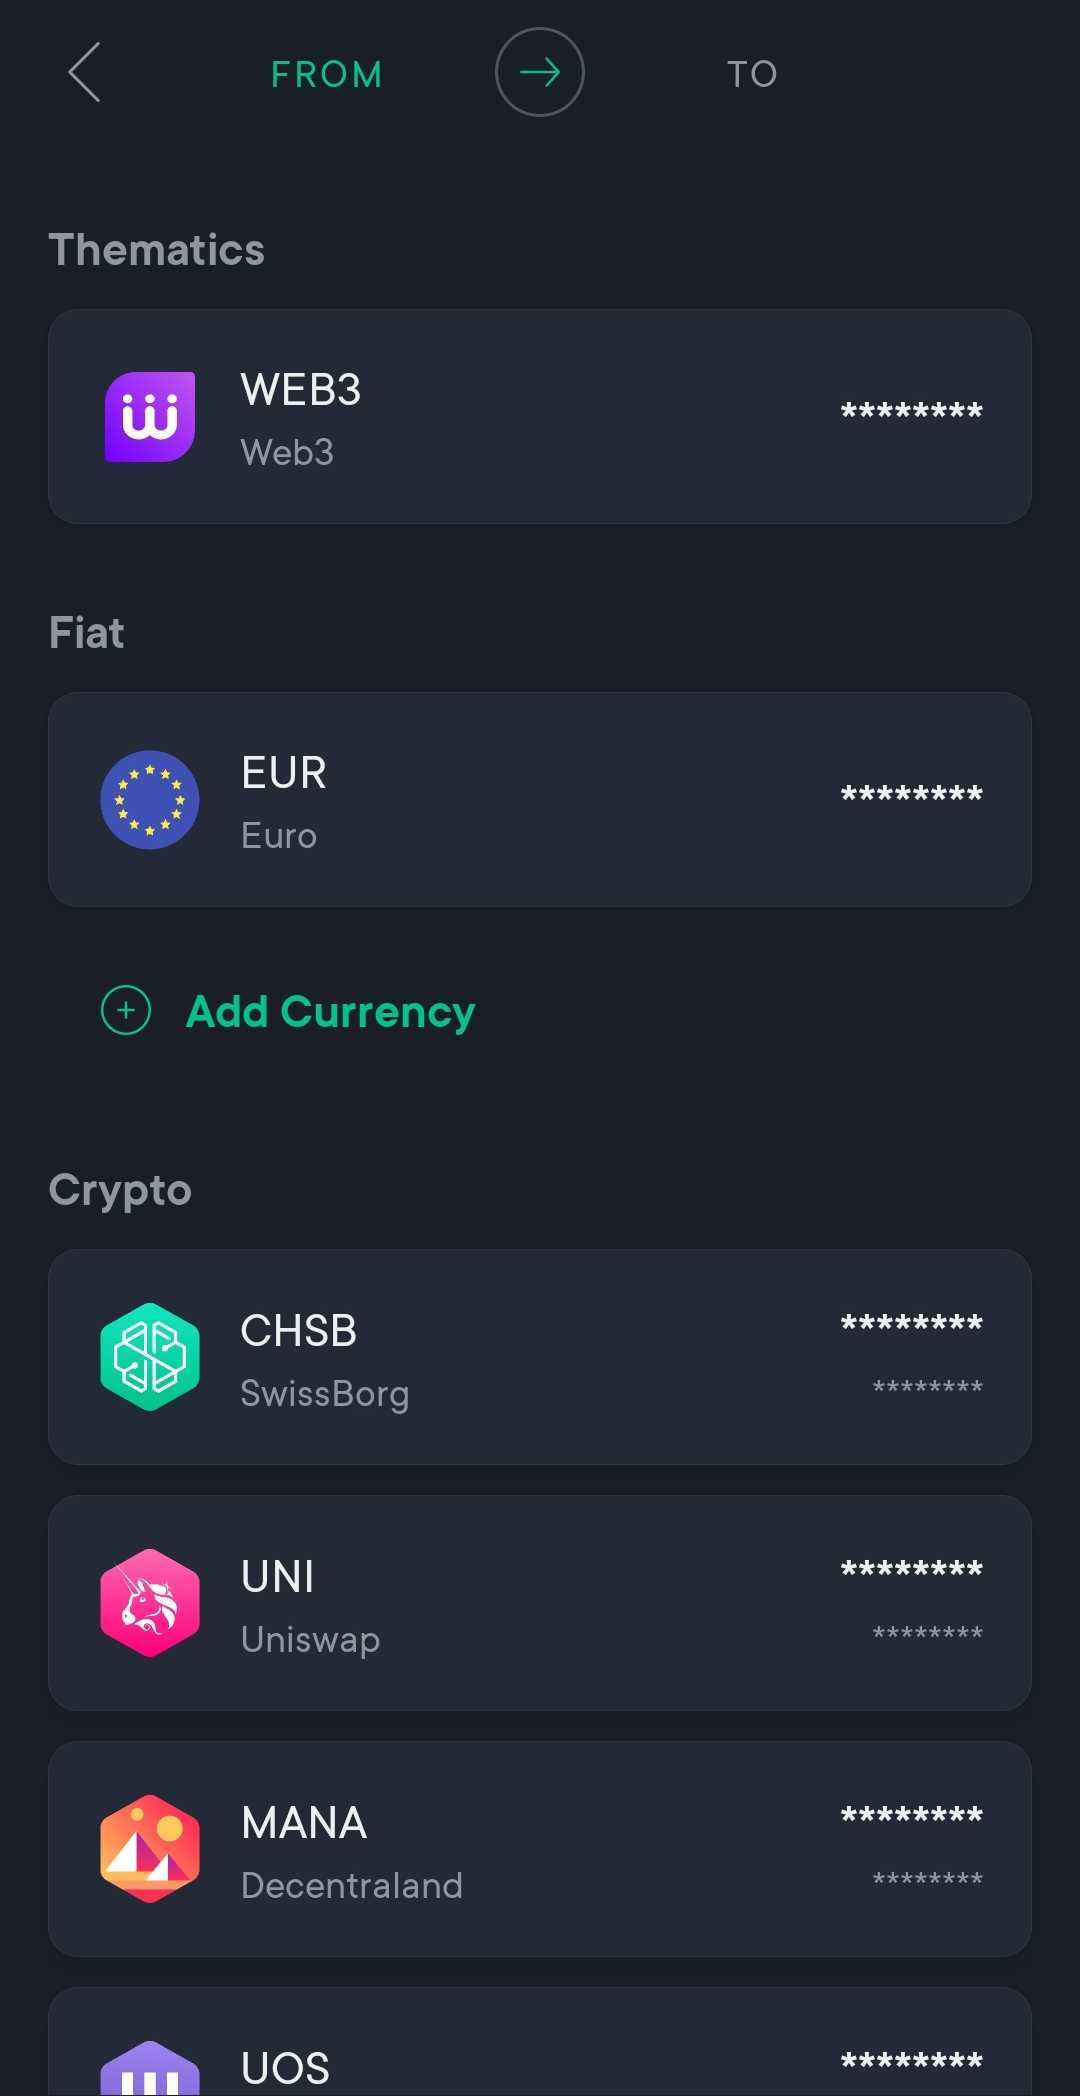1080x2096 pixels.
Task: Tap the hidden EUR balance asterisks
Action: tap(912, 795)
